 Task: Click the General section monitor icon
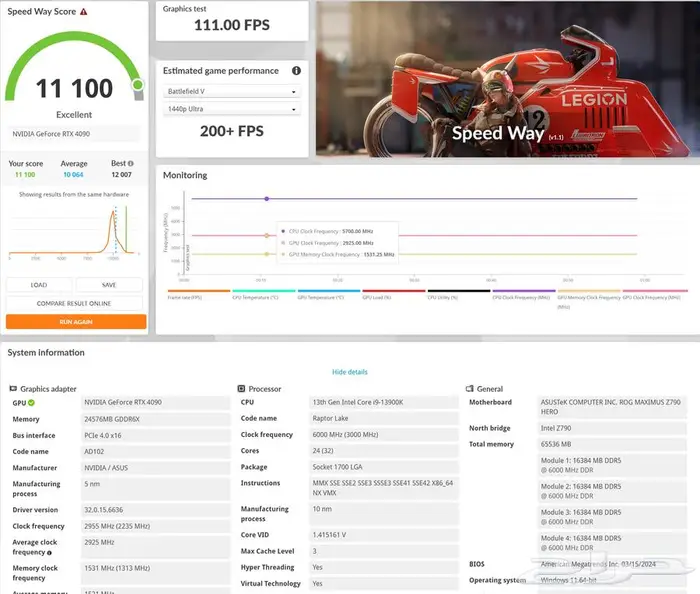(469, 389)
